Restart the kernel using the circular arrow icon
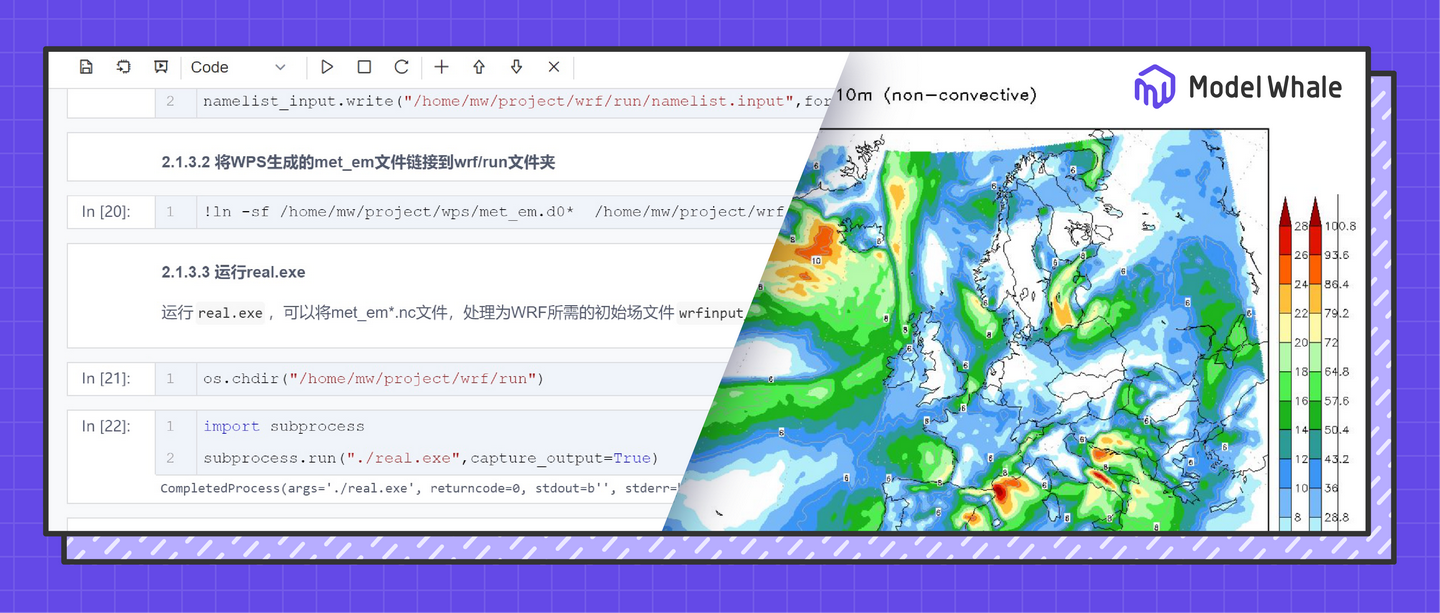This screenshot has width=1440, height=613. [401, 66]
